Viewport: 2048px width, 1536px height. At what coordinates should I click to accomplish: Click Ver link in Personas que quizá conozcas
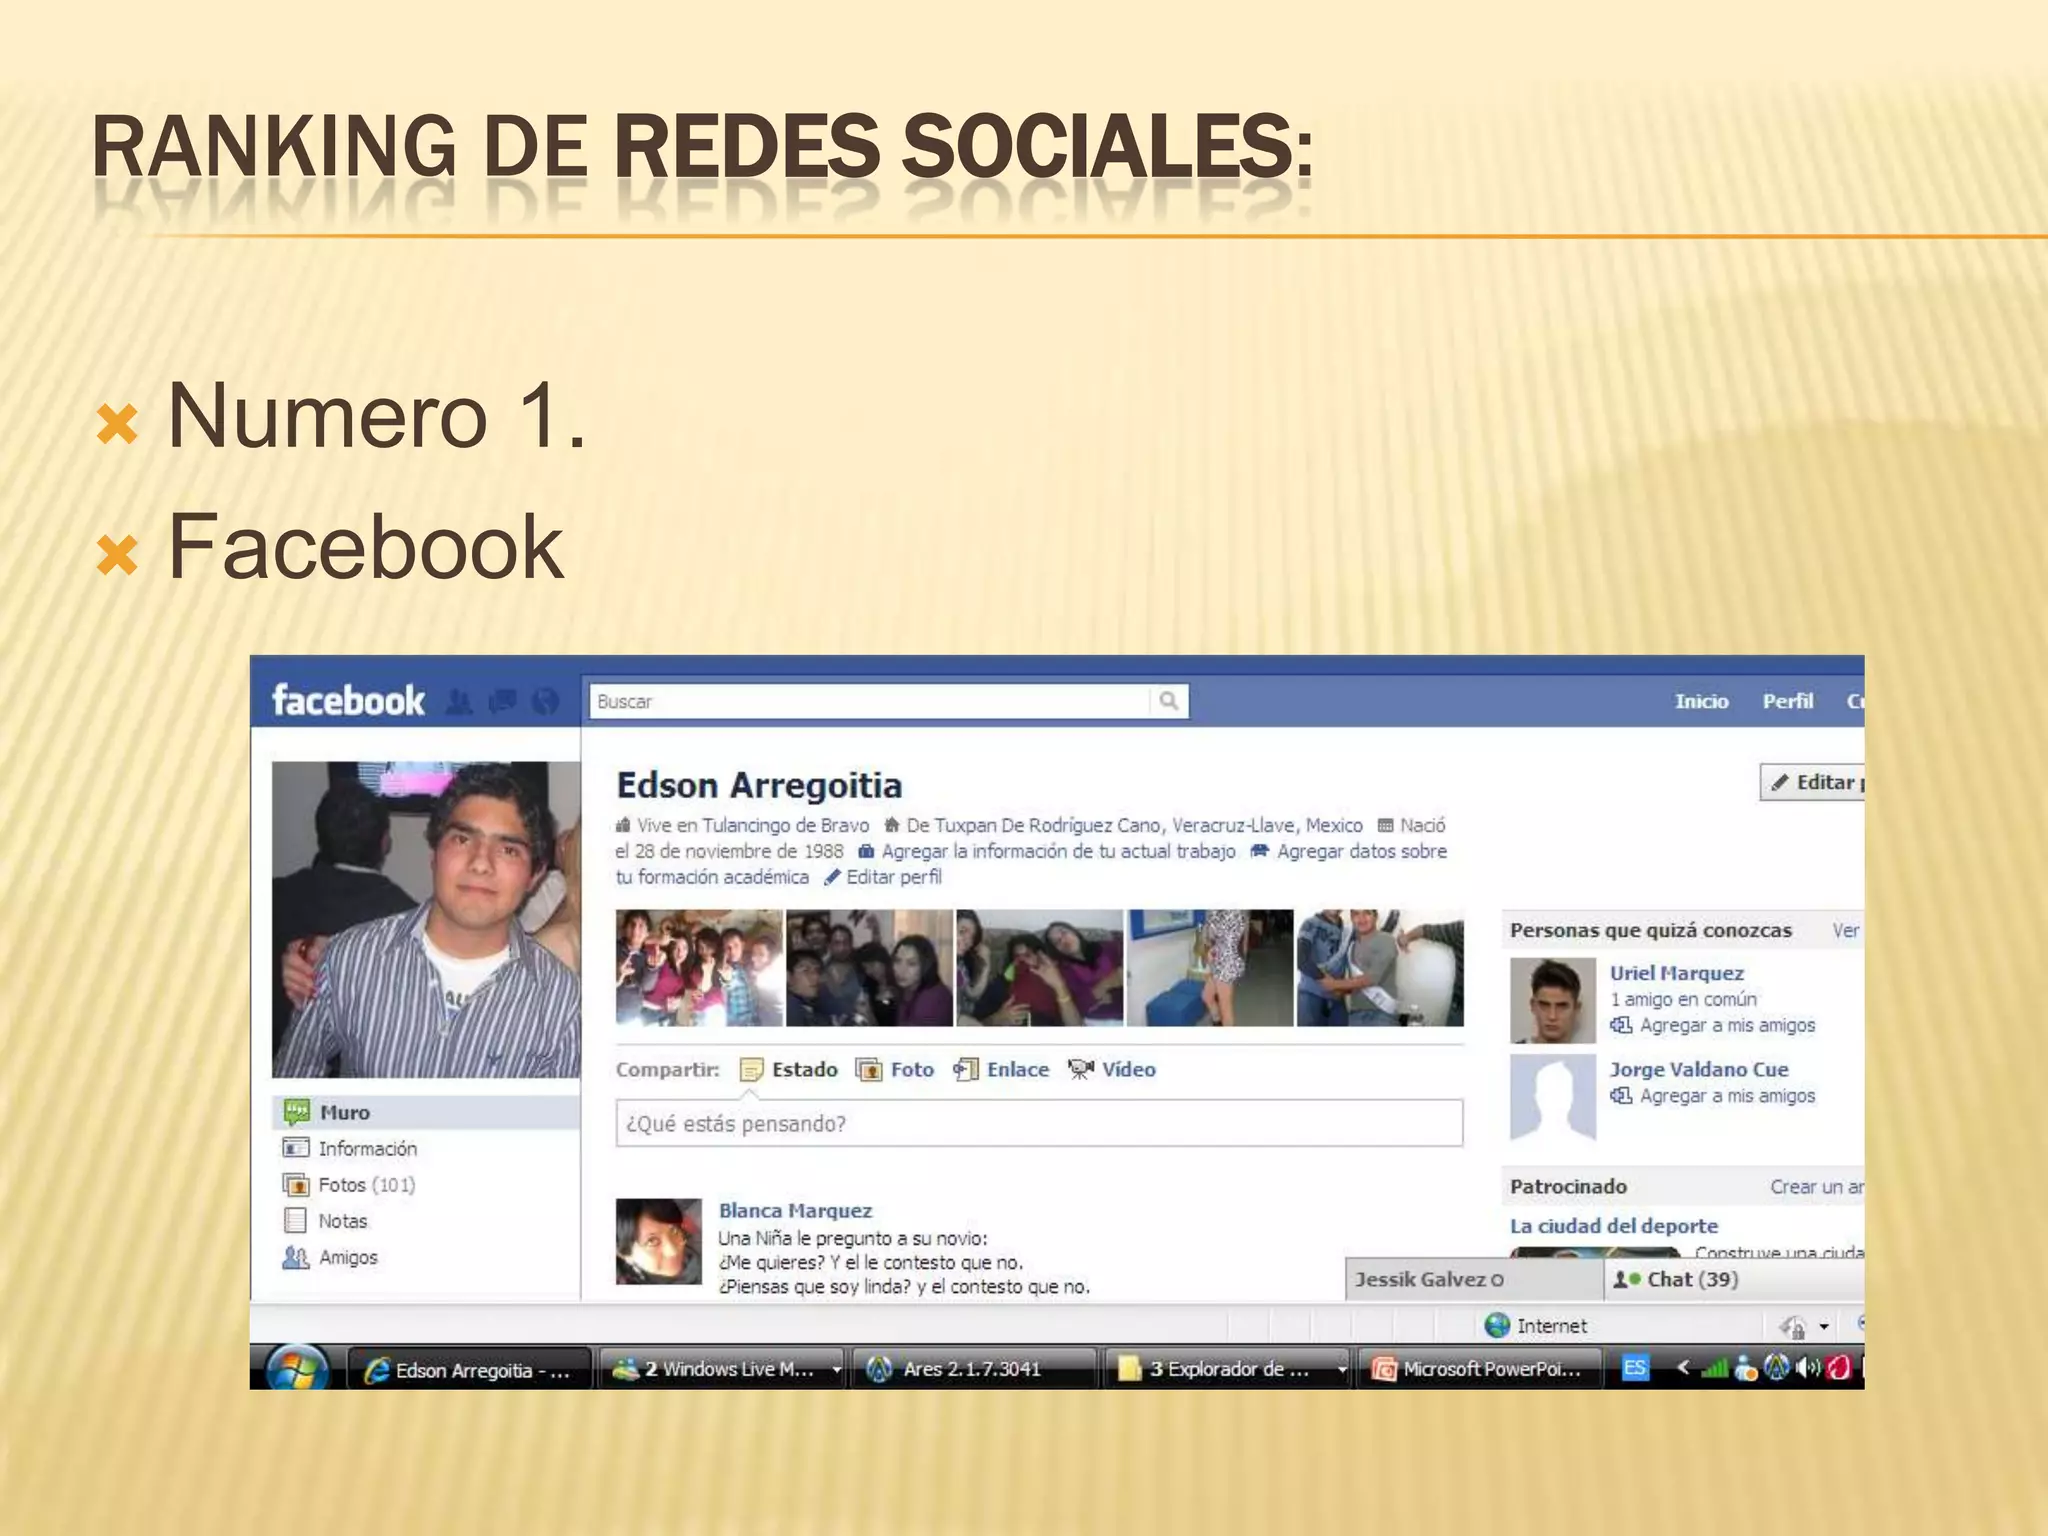point(1846,930)
